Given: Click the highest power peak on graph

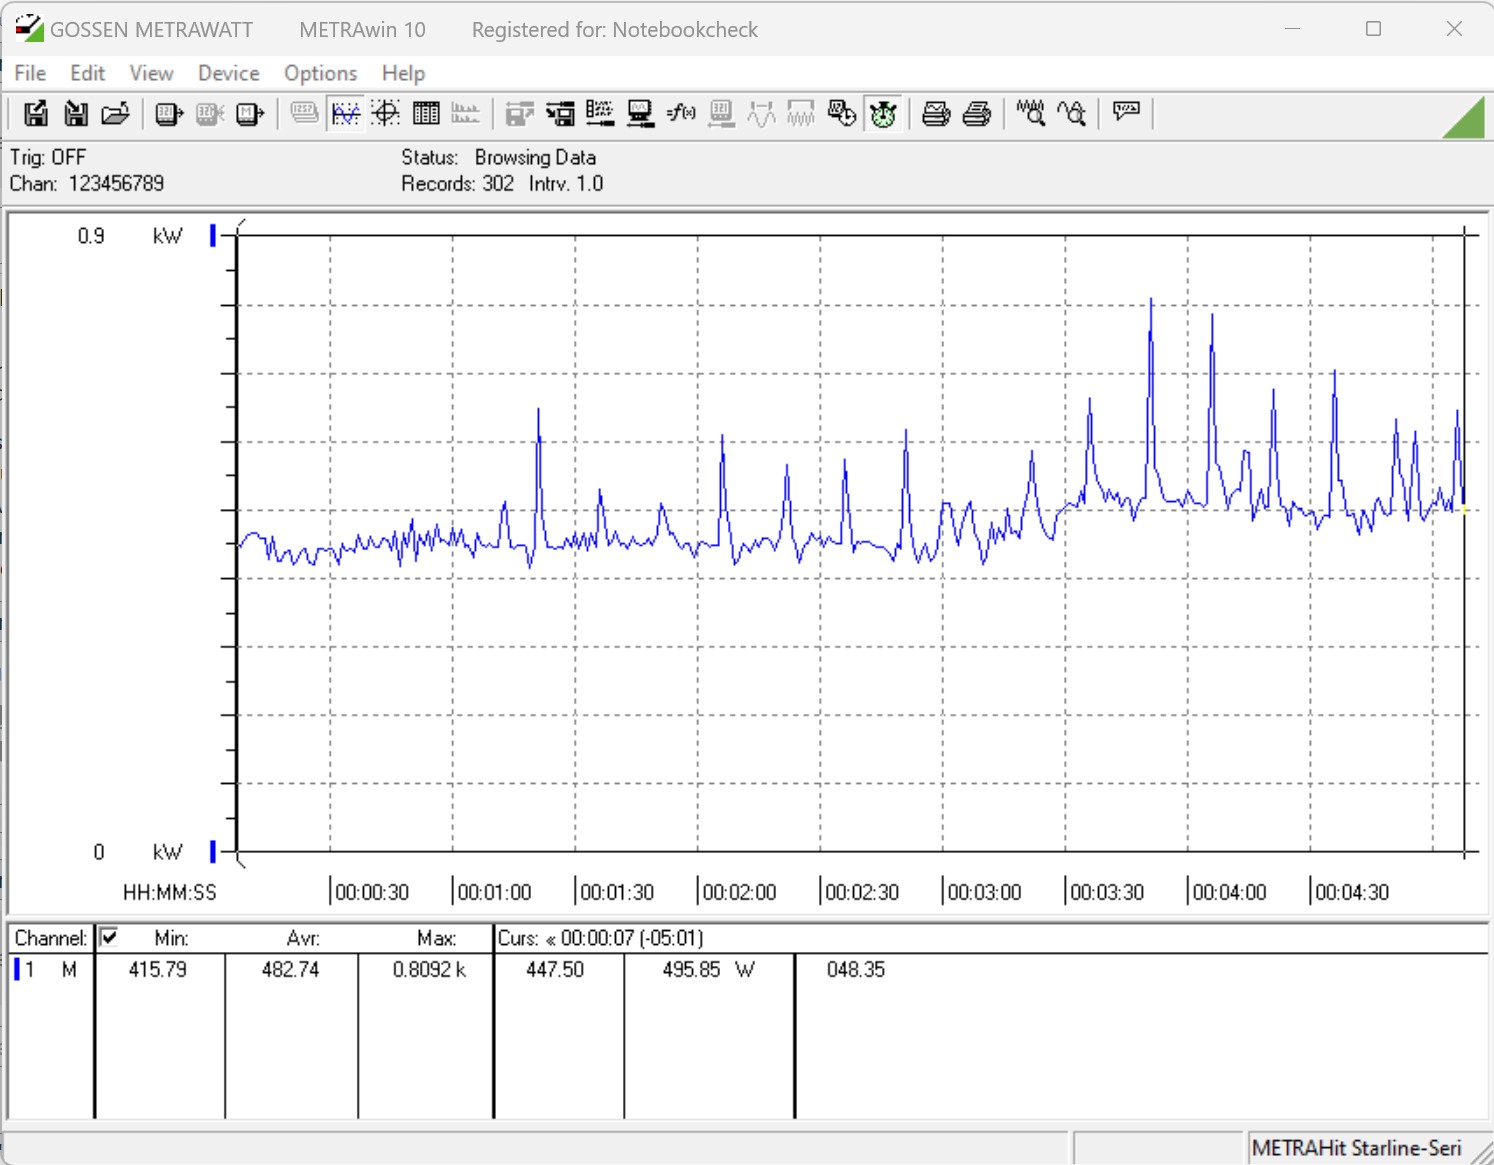Looking at the screenshot, I should tap(1151, 300).
